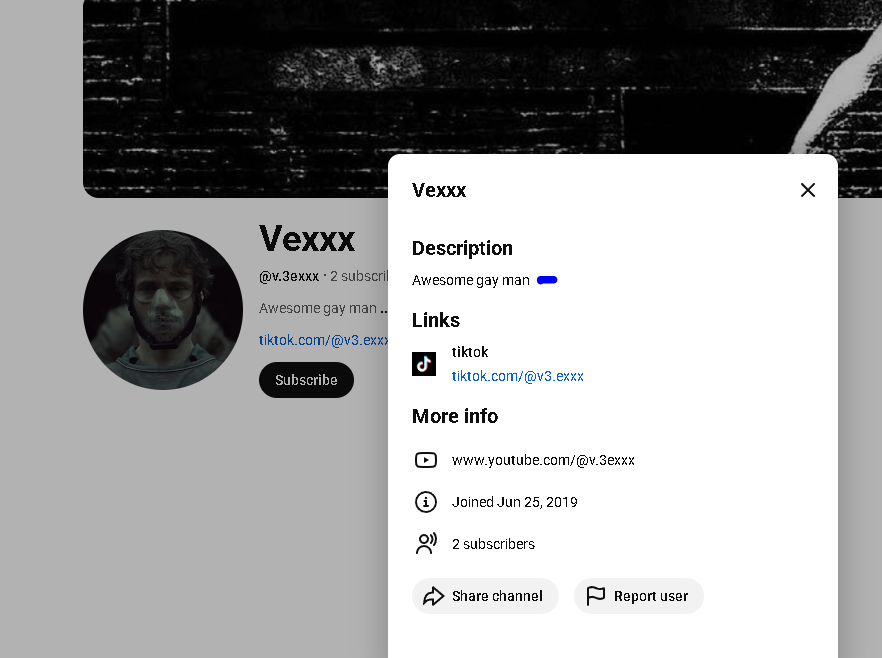Image resolution: width=882 pixels, height=658 pixels.
Task: Click the @v.3exxx channel handle
Action: pos(289,276)
